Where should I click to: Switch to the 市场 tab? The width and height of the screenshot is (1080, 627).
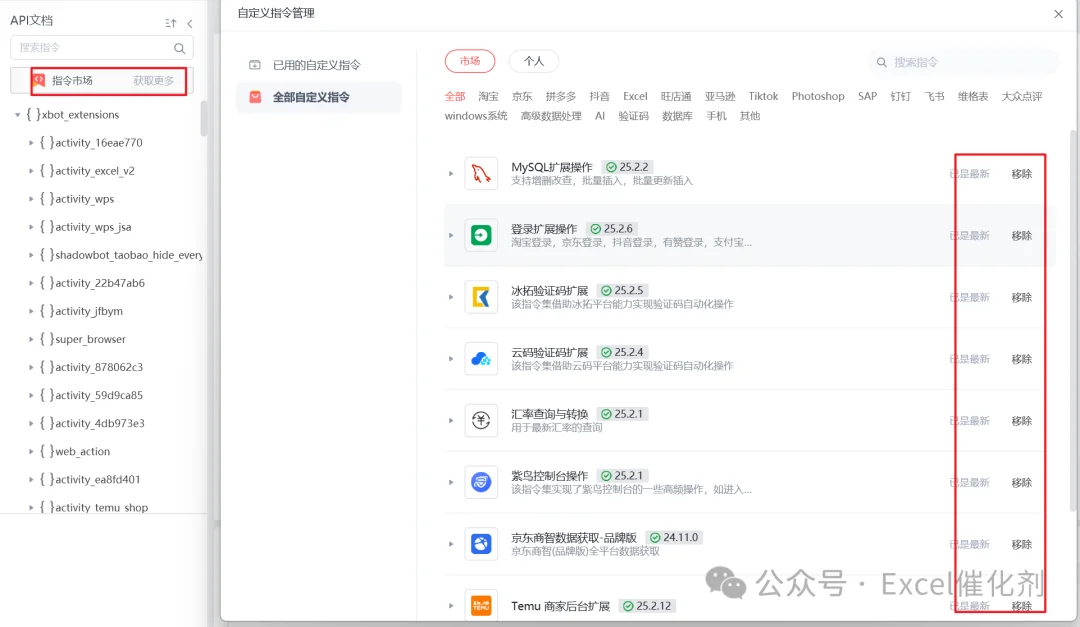(x=470, y=61)
